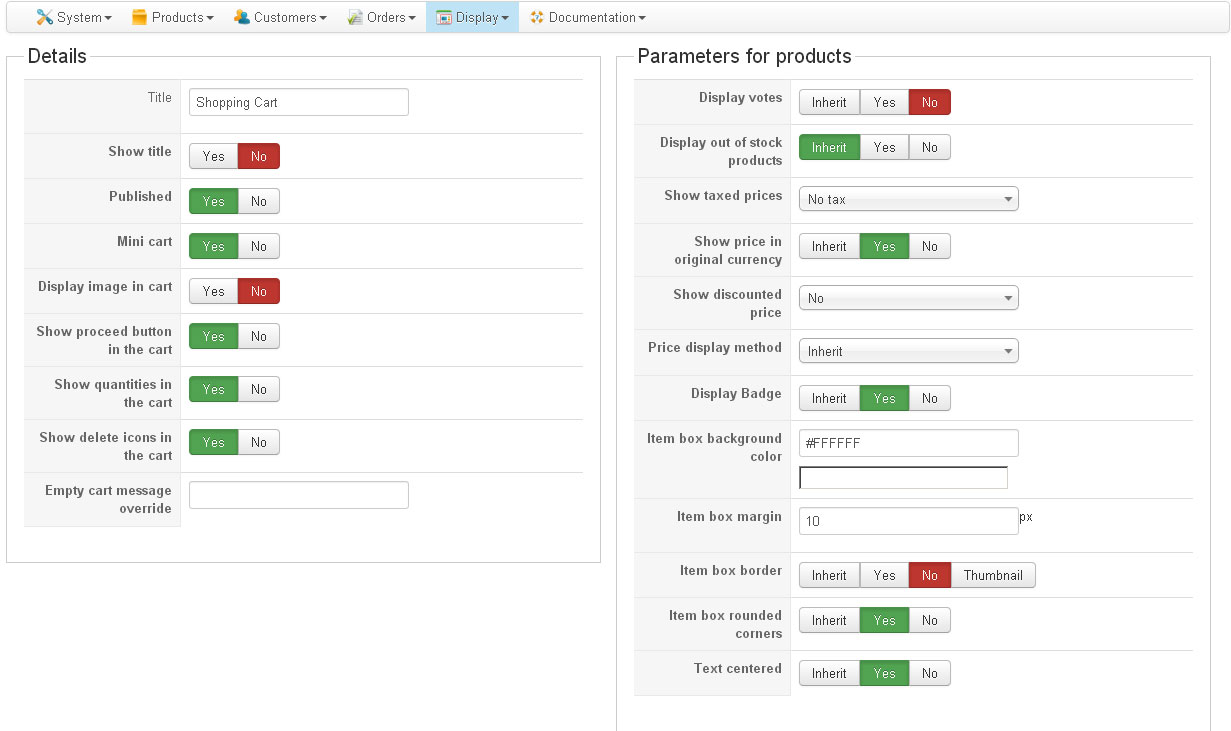1231x731 pixels.
Task: Open the Price display method dropdown
Action: pyautogui.click(x=908, y=351)
